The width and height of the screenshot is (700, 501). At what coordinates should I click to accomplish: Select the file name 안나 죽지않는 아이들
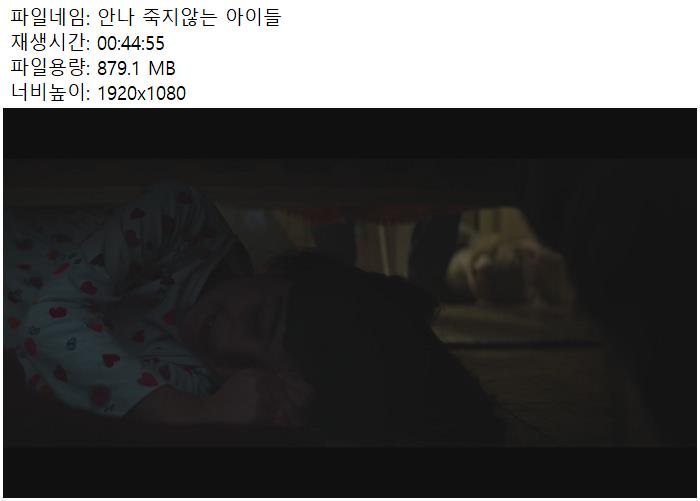(189, 17)
